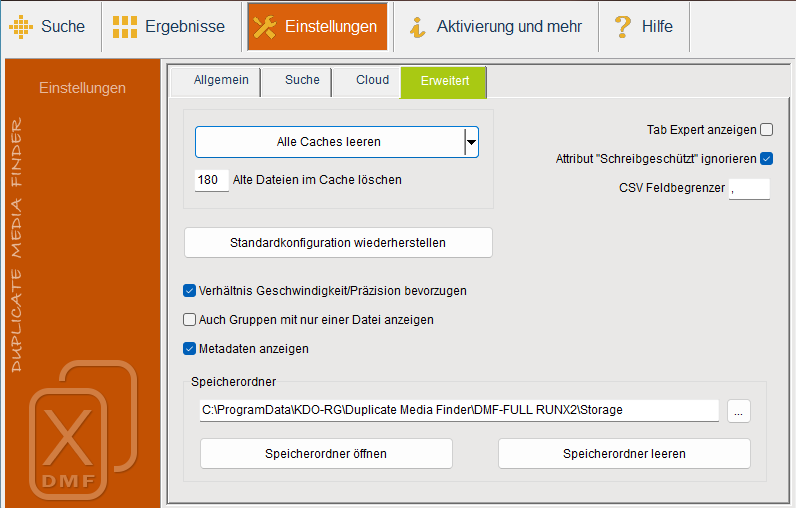
Task: Open the Cloud settings tab
Action: [372, 80]
